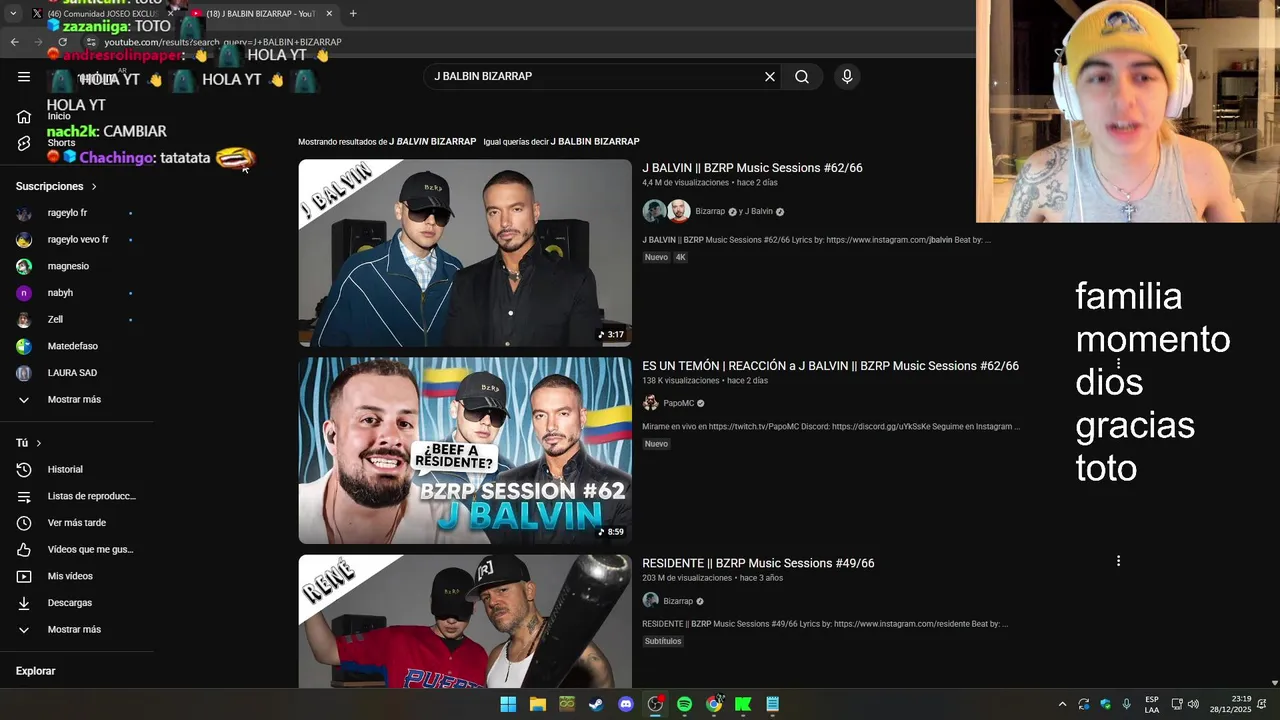Image resolution: width=1280 pixels, height=720 pixels.
Task: Play BZRP SESSION #62 reaction thumbnail
Action: [465, 450]
